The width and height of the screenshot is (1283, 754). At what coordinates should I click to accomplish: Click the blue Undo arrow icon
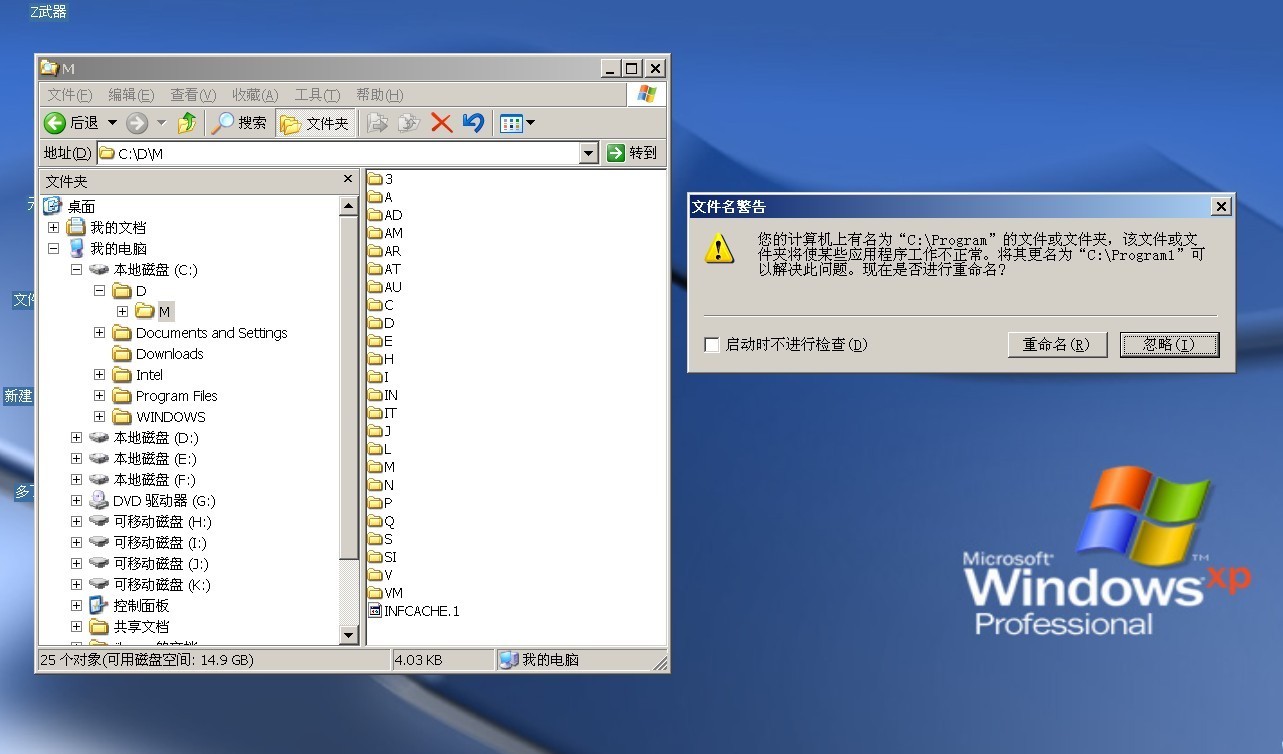pyautogui.click(x=473, y=123)
